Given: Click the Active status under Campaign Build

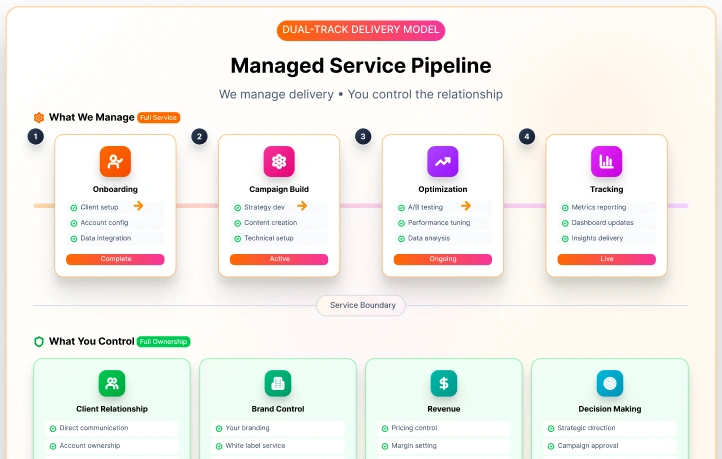Looking at the screenshot, I should (x=279, y=259).
